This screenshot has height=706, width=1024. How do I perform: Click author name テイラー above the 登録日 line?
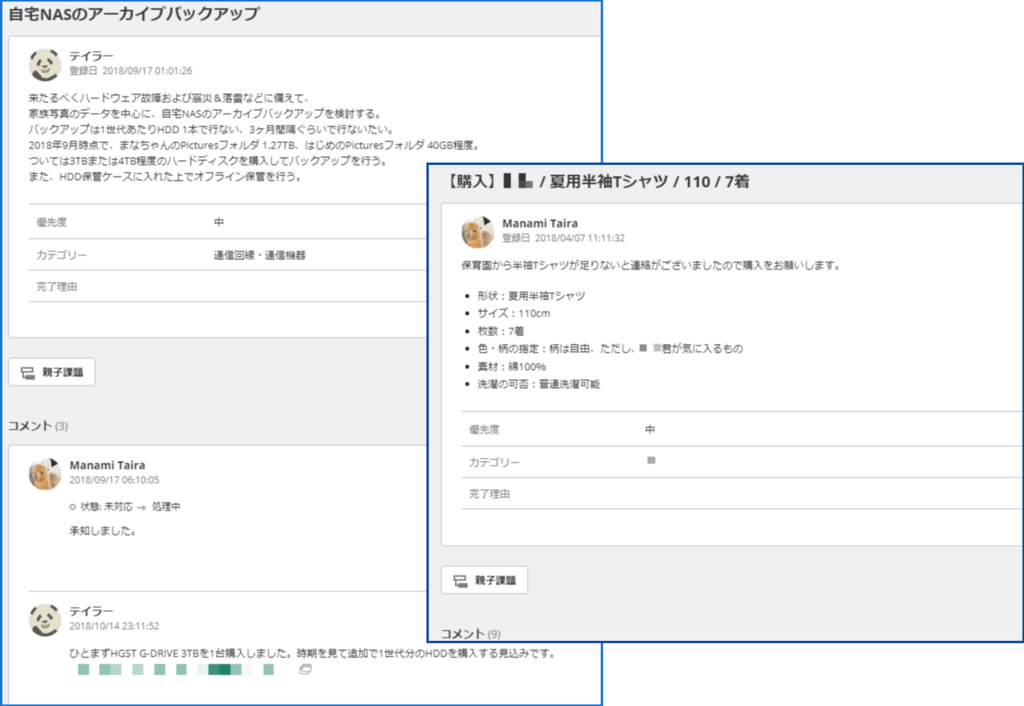pos(91,56)
